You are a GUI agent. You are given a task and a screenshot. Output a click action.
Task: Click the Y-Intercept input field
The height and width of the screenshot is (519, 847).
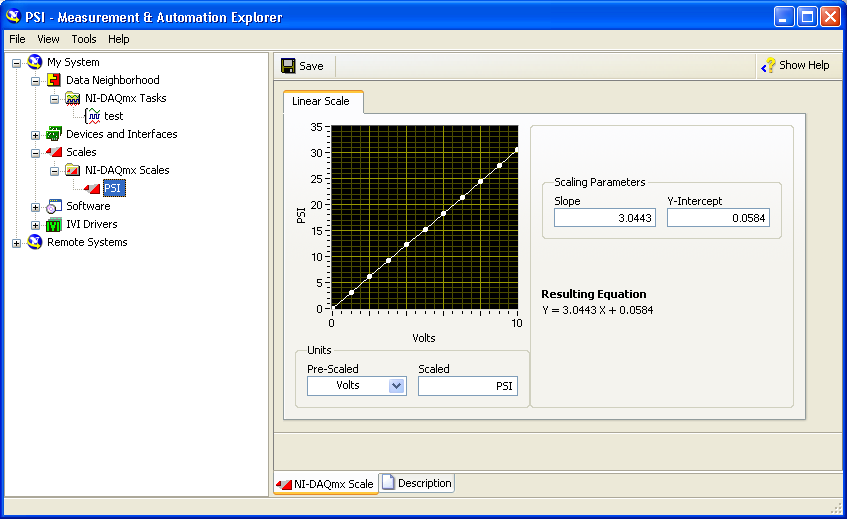point(718,217)
